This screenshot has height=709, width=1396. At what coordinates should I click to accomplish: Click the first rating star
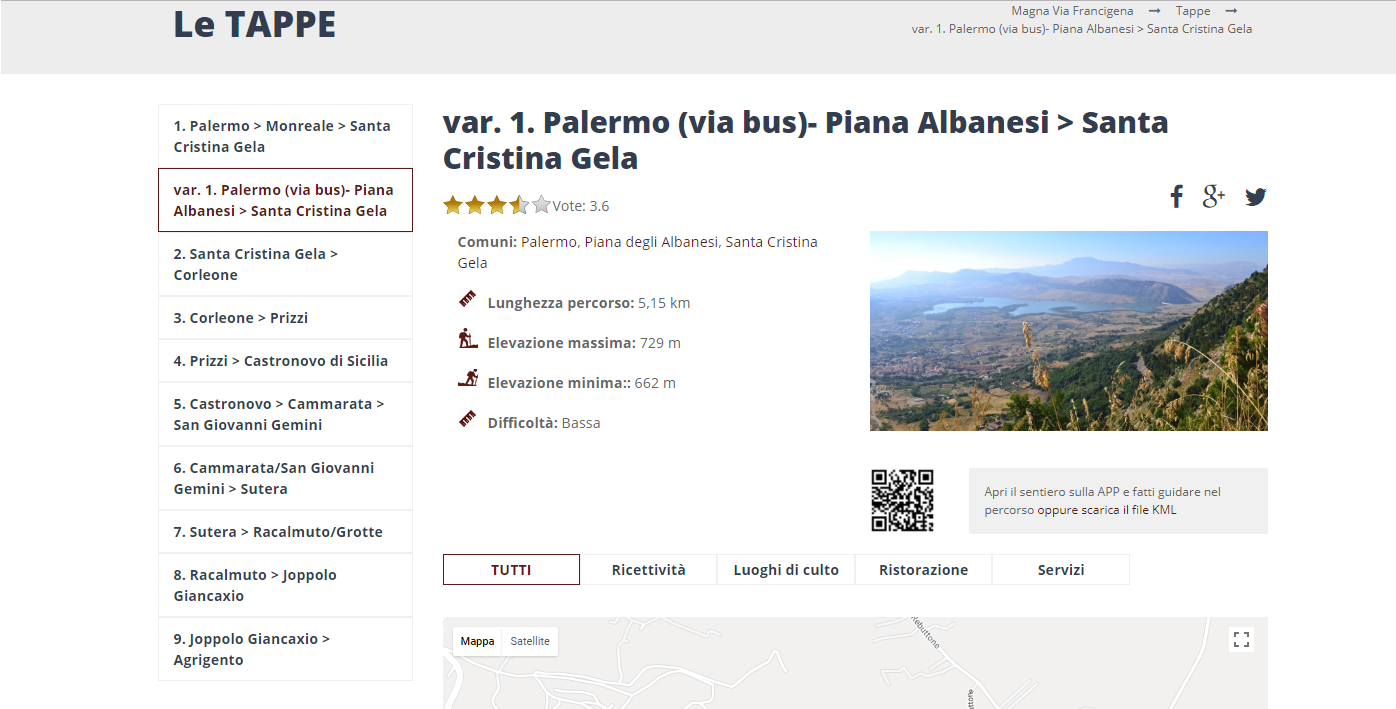453,205
